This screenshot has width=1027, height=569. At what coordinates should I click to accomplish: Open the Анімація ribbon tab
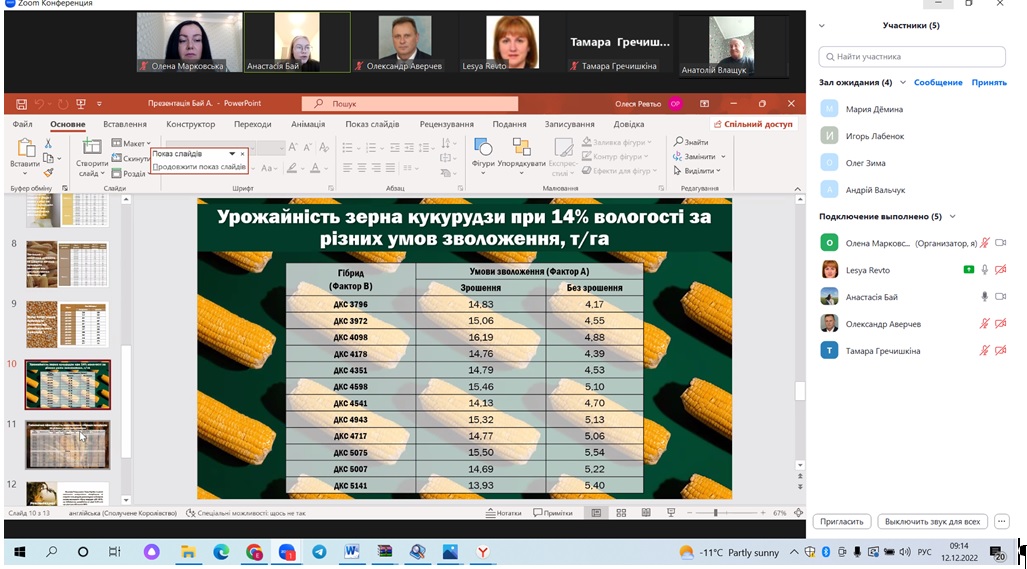click(308, 124)
